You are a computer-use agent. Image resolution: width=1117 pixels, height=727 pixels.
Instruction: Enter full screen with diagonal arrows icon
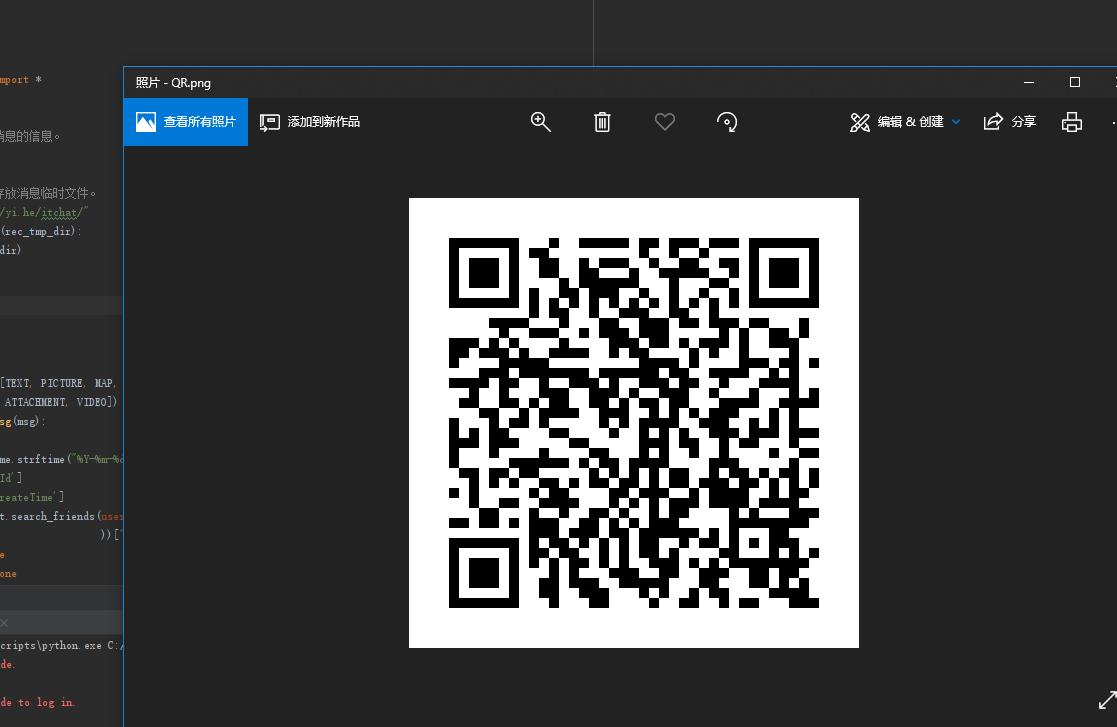(x=1108, y=700)
